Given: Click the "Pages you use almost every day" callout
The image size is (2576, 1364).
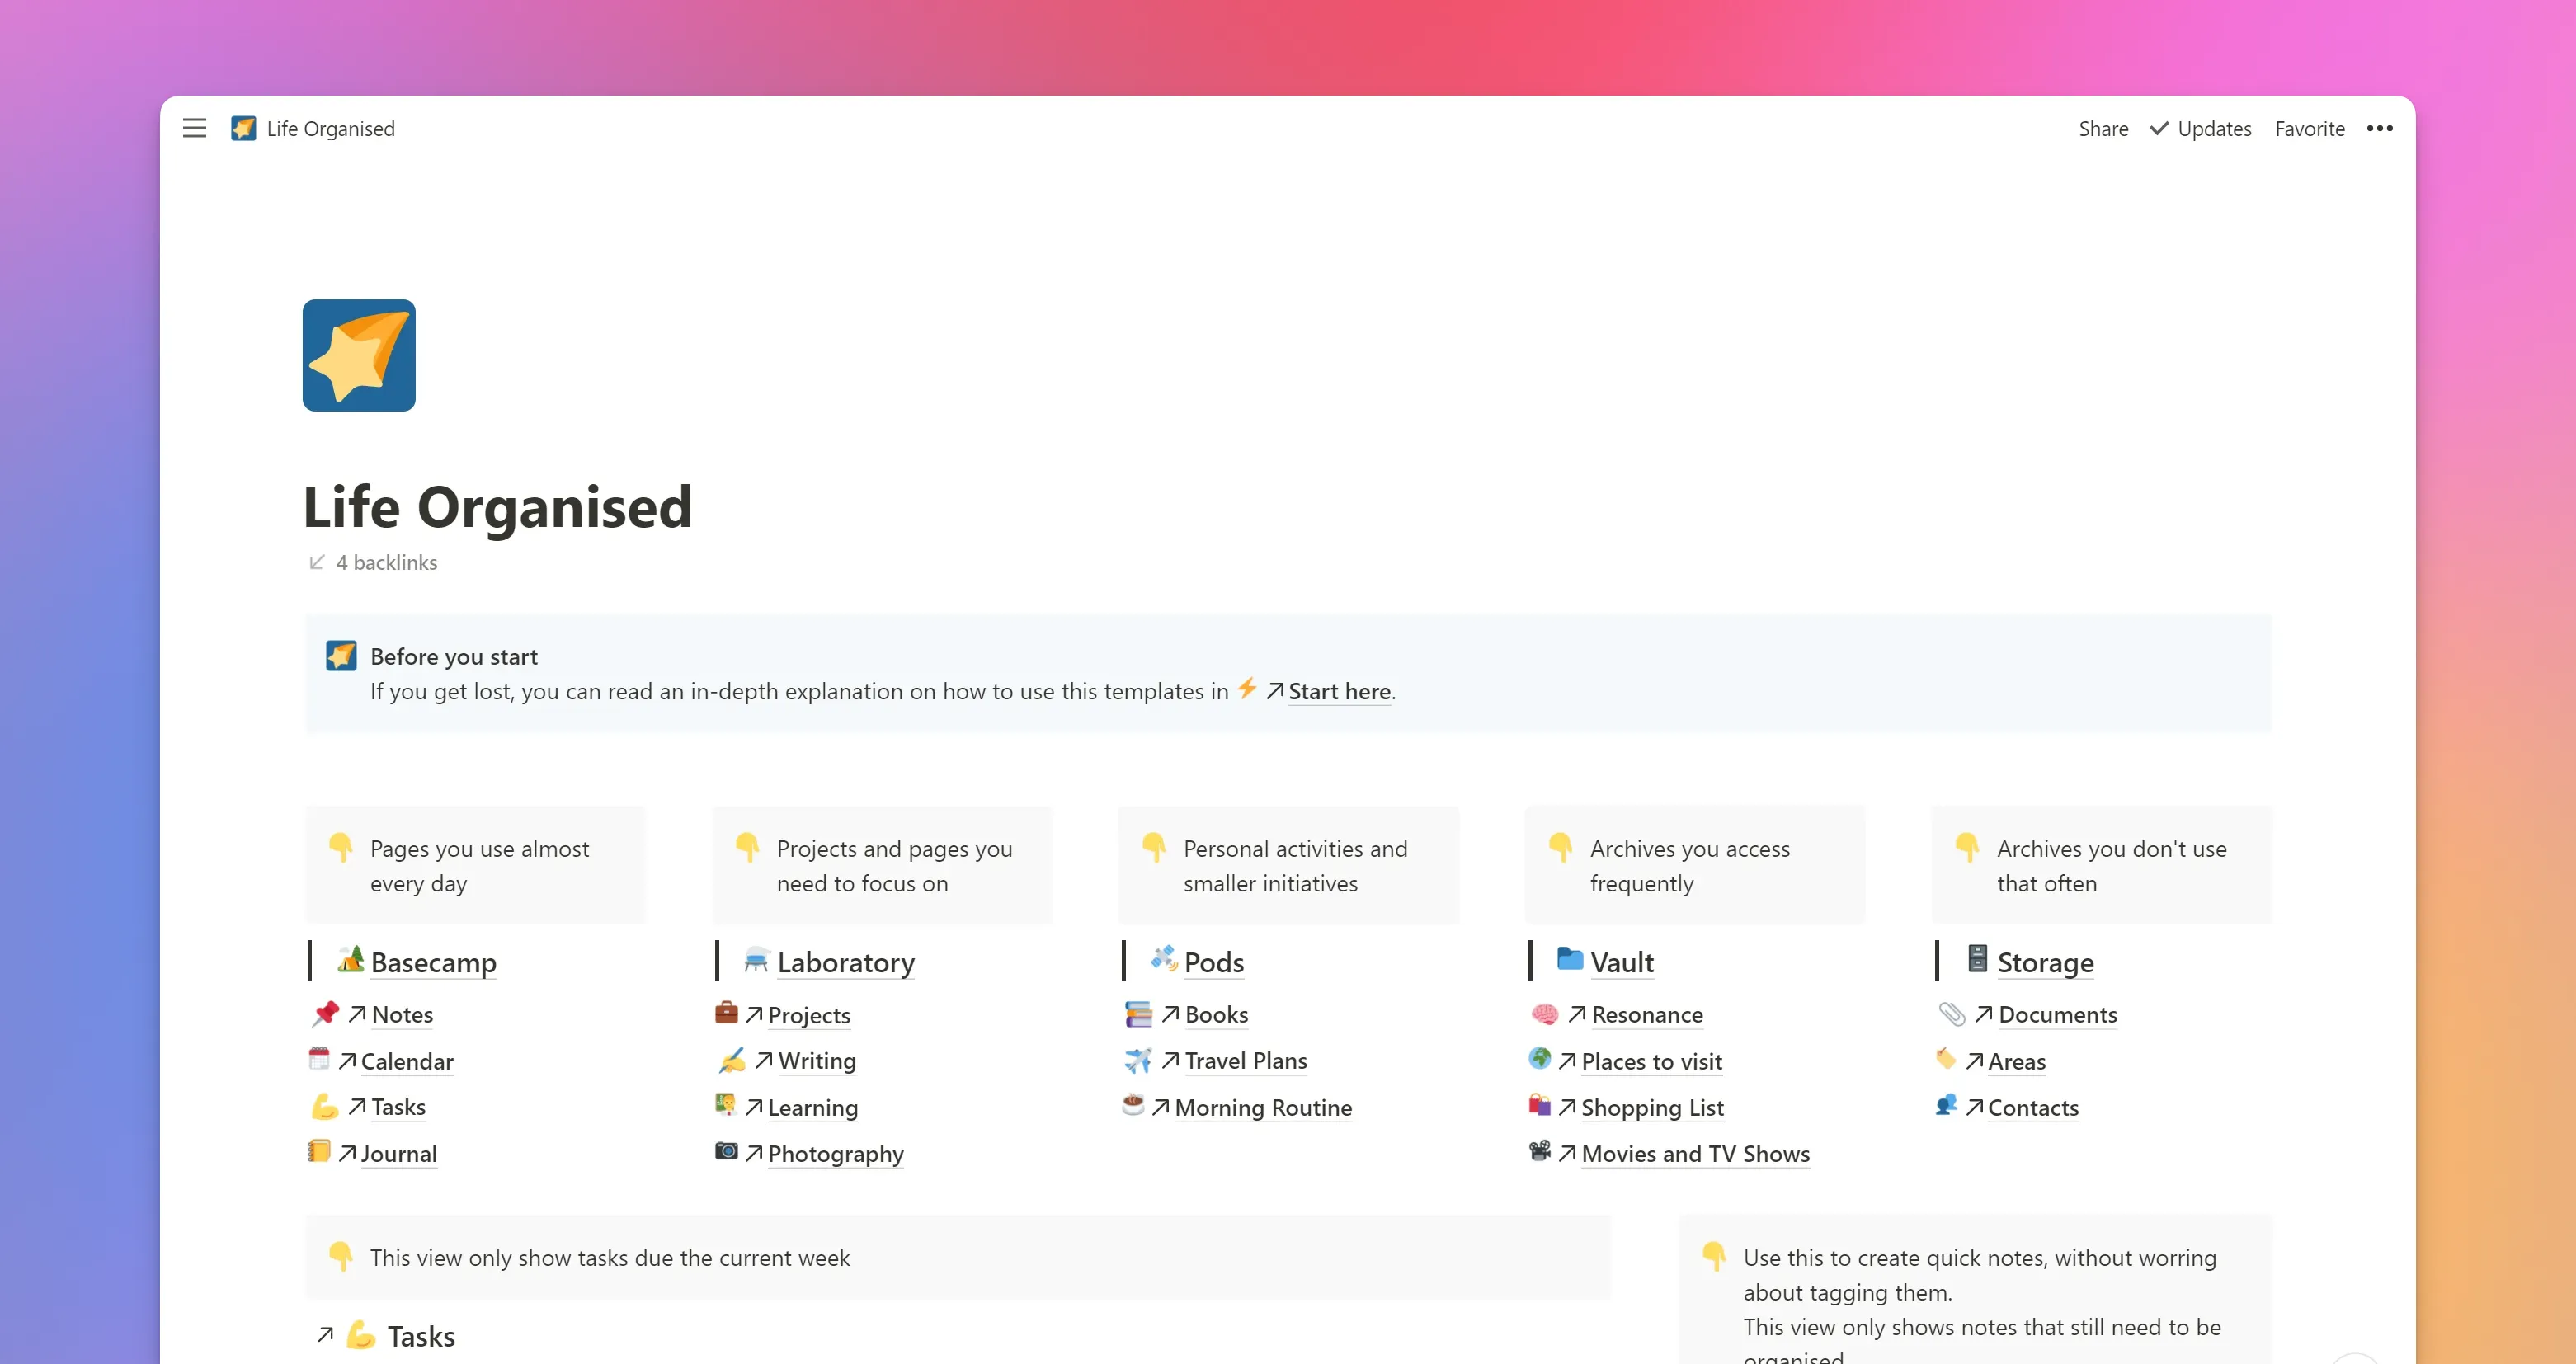Looking at the screenshot, I should tap(476, 866).
